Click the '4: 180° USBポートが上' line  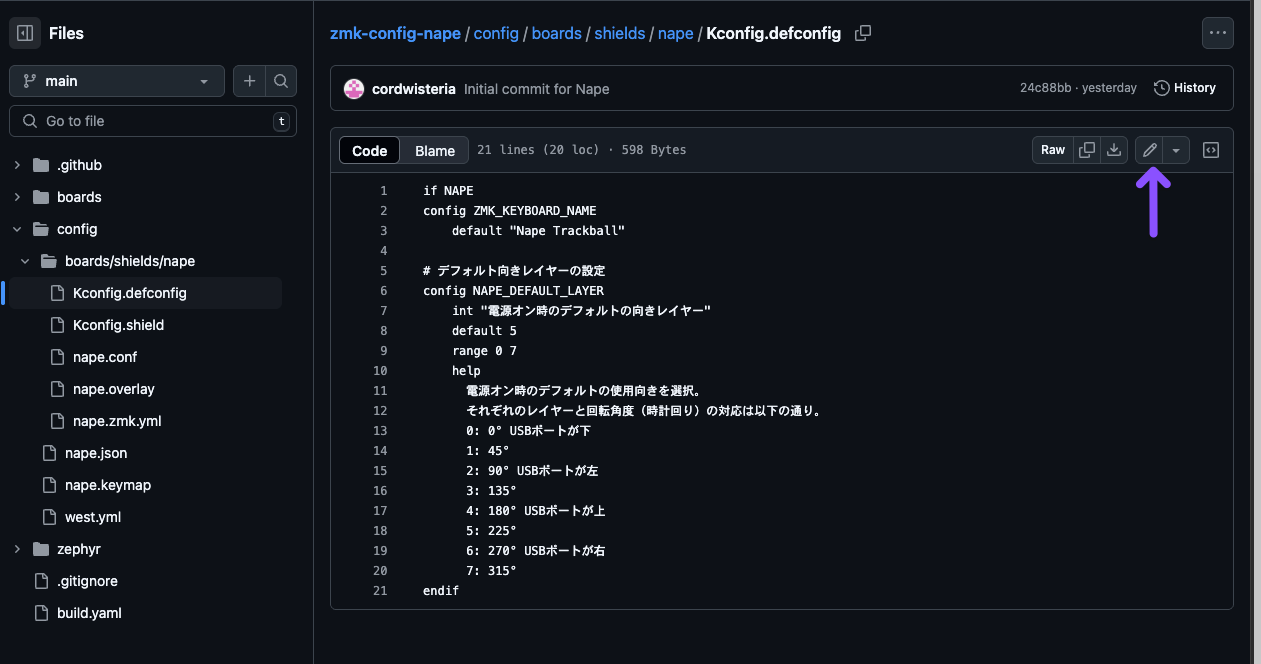(536, 511)
